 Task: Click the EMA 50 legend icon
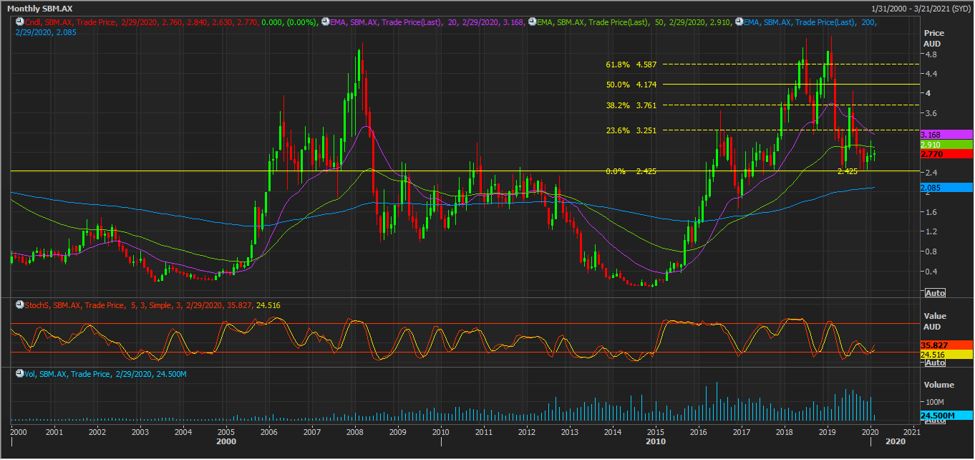point(530,22)
